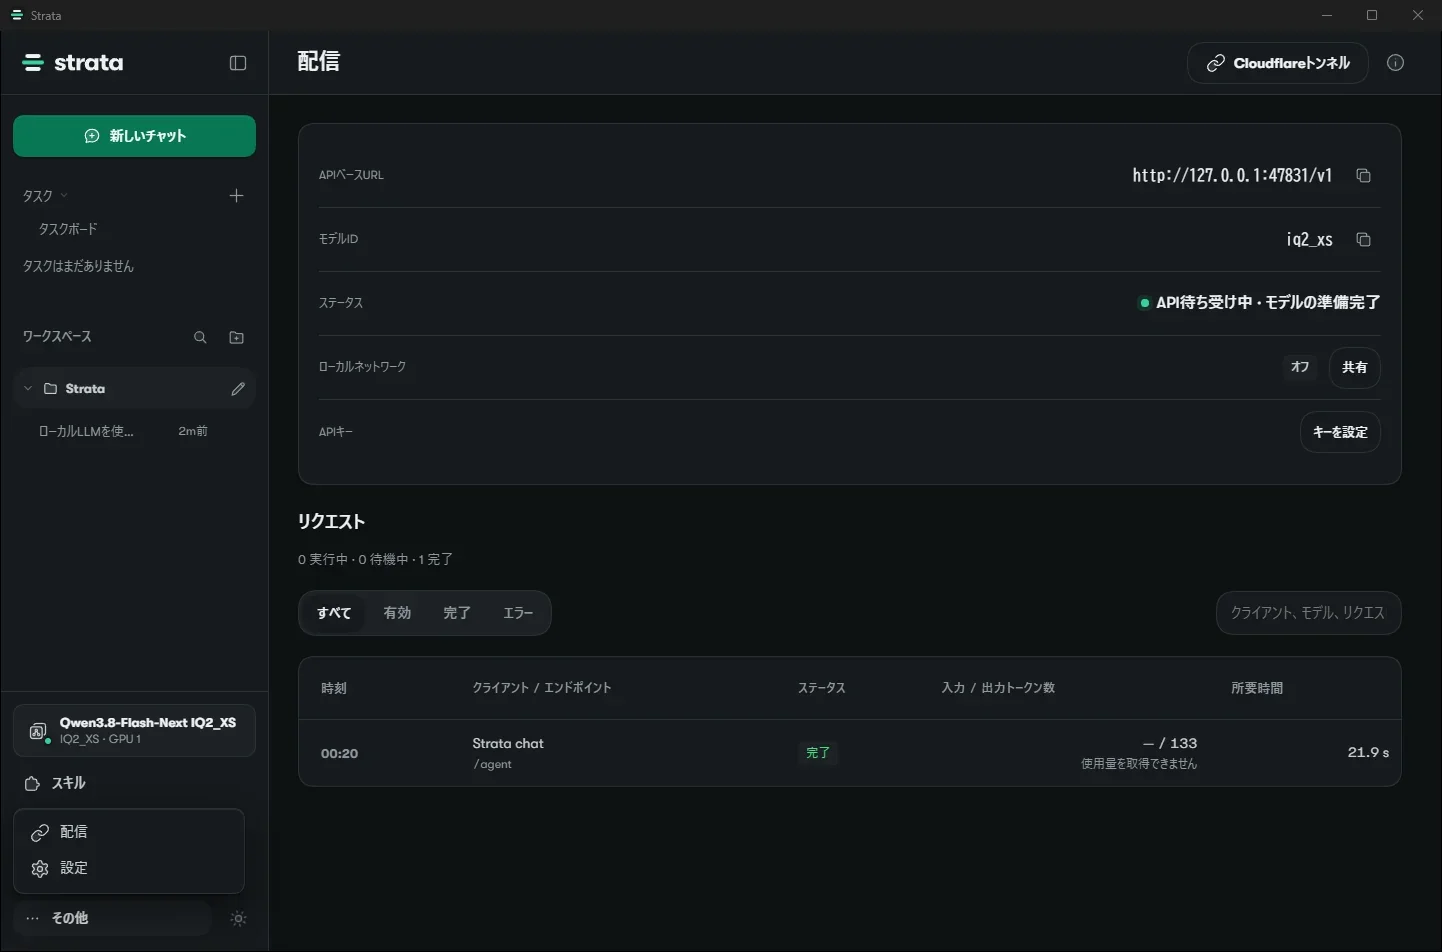Select the すべて request filter tab
This screenshot has height=952, width=1442.
334,613
